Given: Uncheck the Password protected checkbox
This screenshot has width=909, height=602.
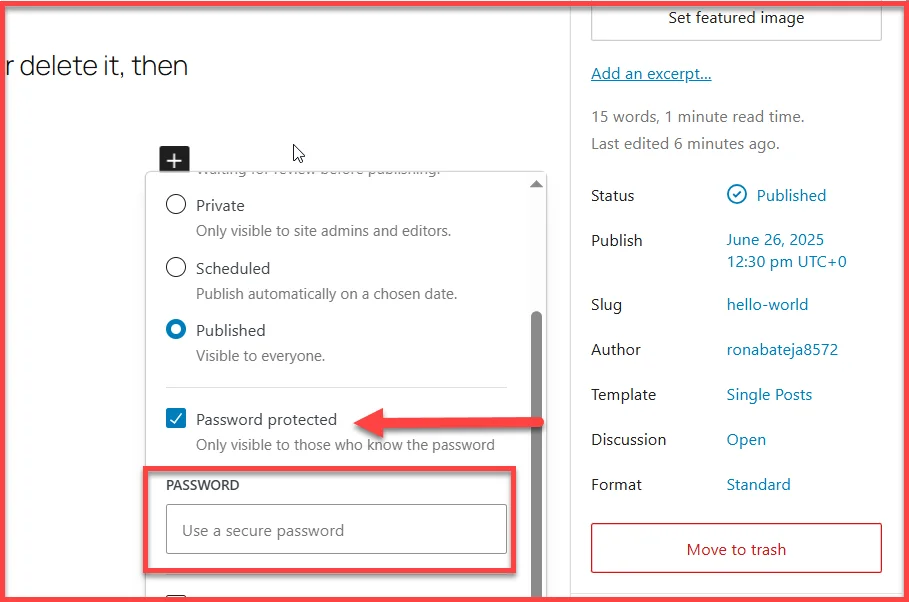Looking at the screenshot, I should (176, 419).
